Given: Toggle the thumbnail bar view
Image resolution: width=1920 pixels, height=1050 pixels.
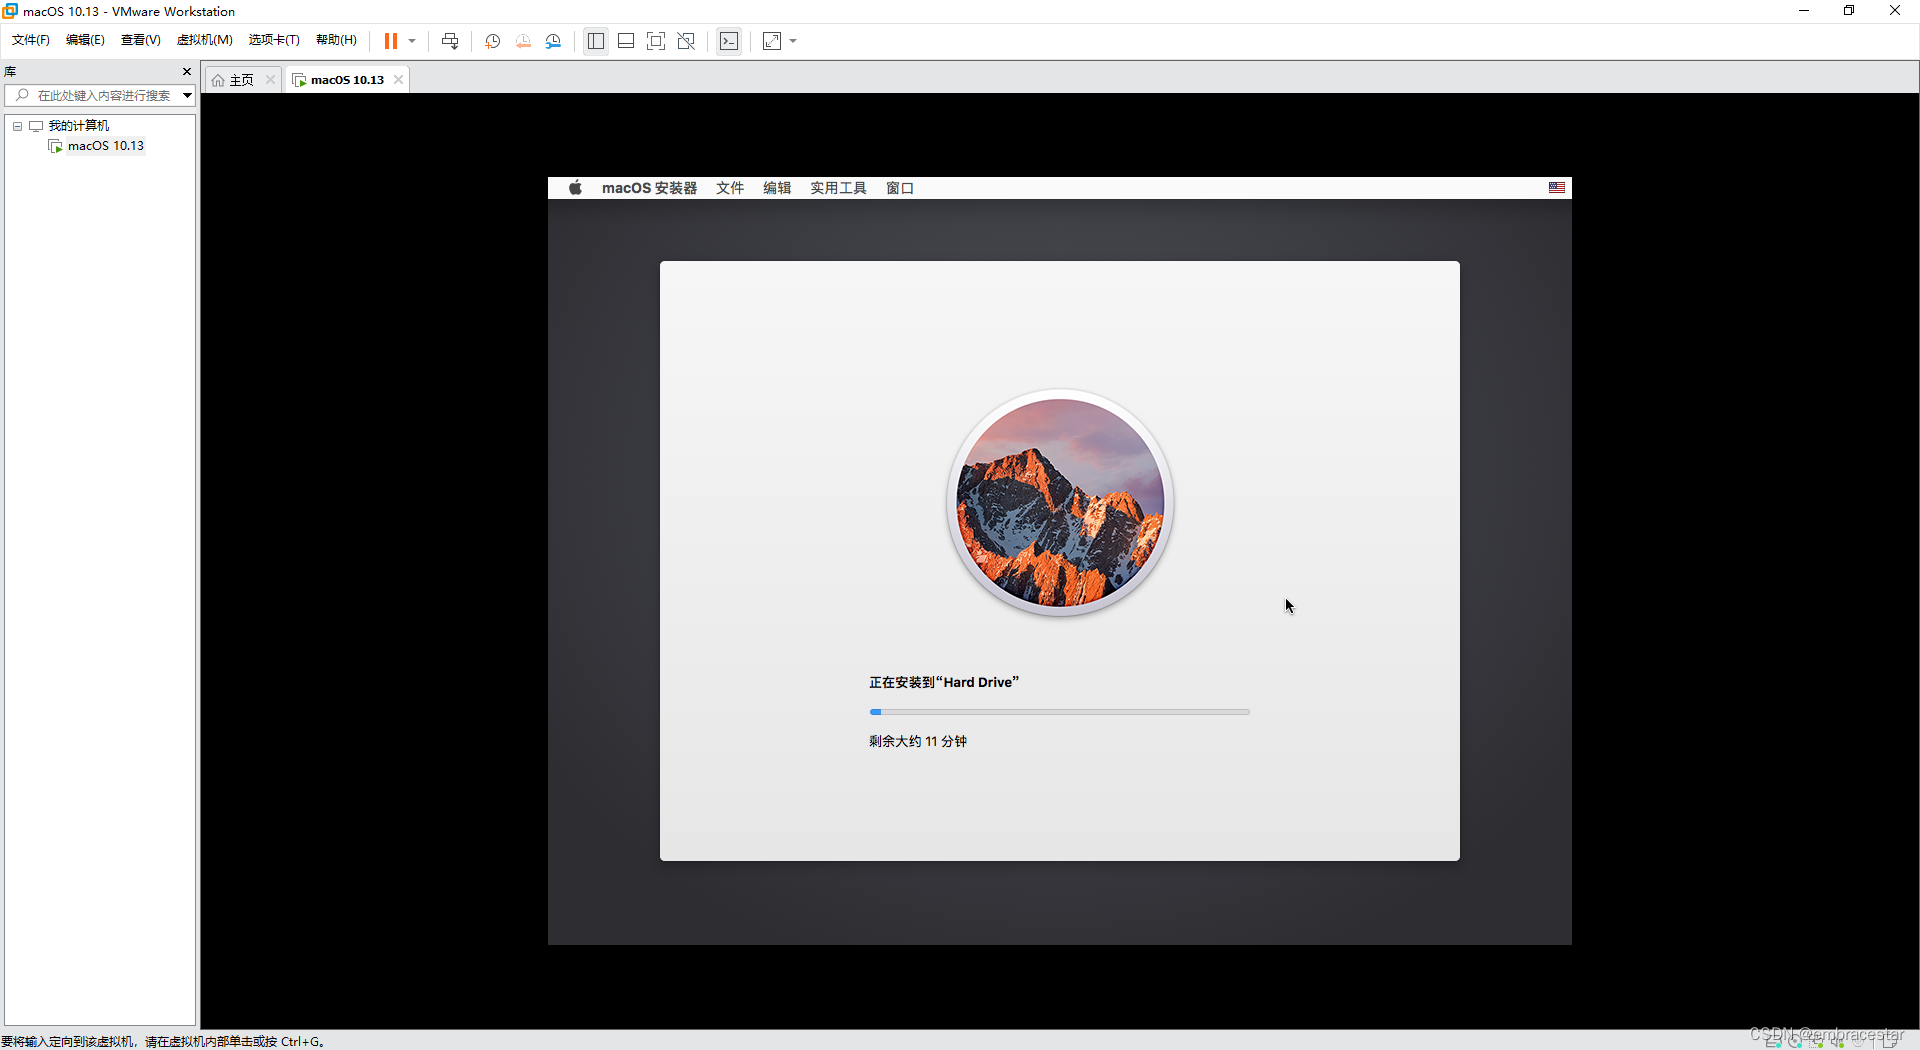Looking at the screenshot, I should click(x=626, y=41).
